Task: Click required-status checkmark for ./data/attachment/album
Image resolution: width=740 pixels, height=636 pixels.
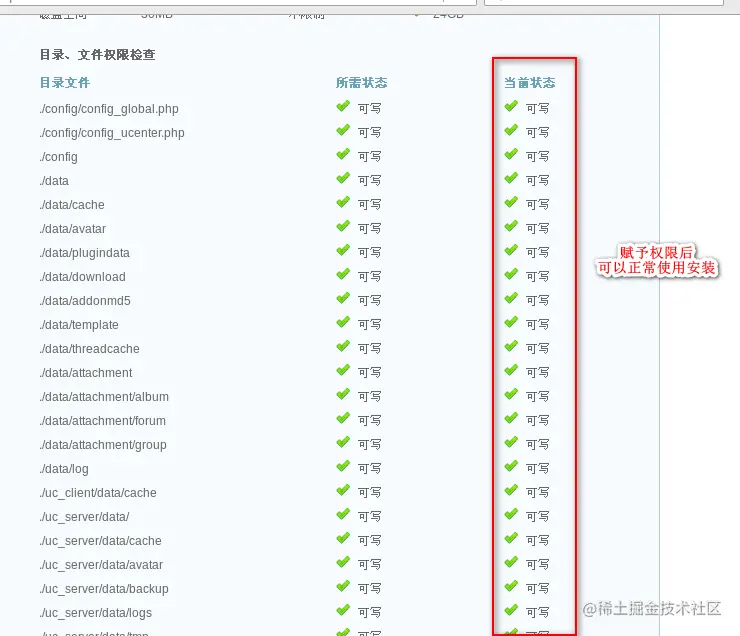Action: click(343, 394)
